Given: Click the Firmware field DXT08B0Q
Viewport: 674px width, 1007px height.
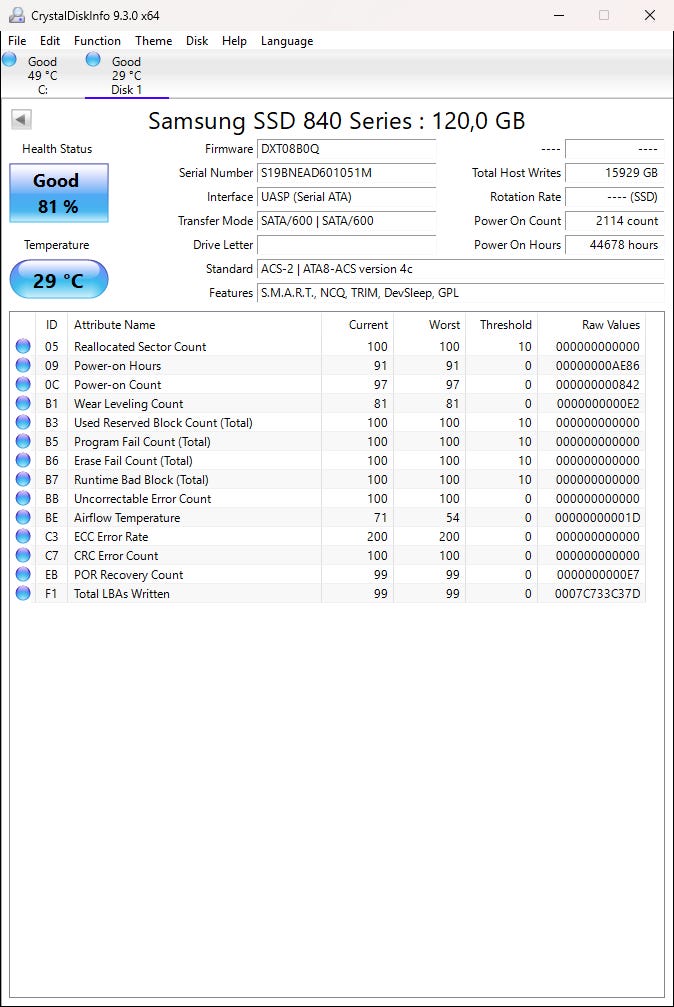Looking at the screenshot, I should [346, 149].
